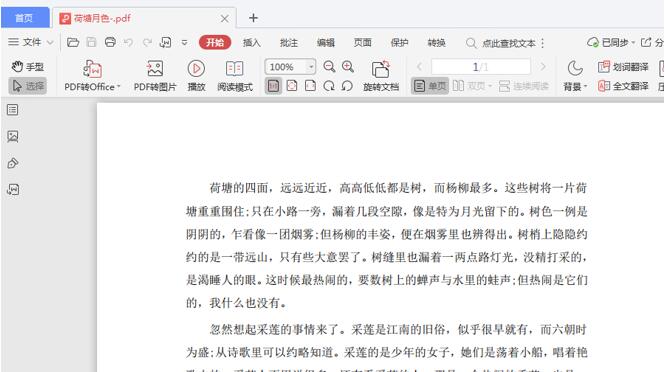Click PDF转图片 tool
The width and height of the screenshot is (665, 372).
pos(155,76)
